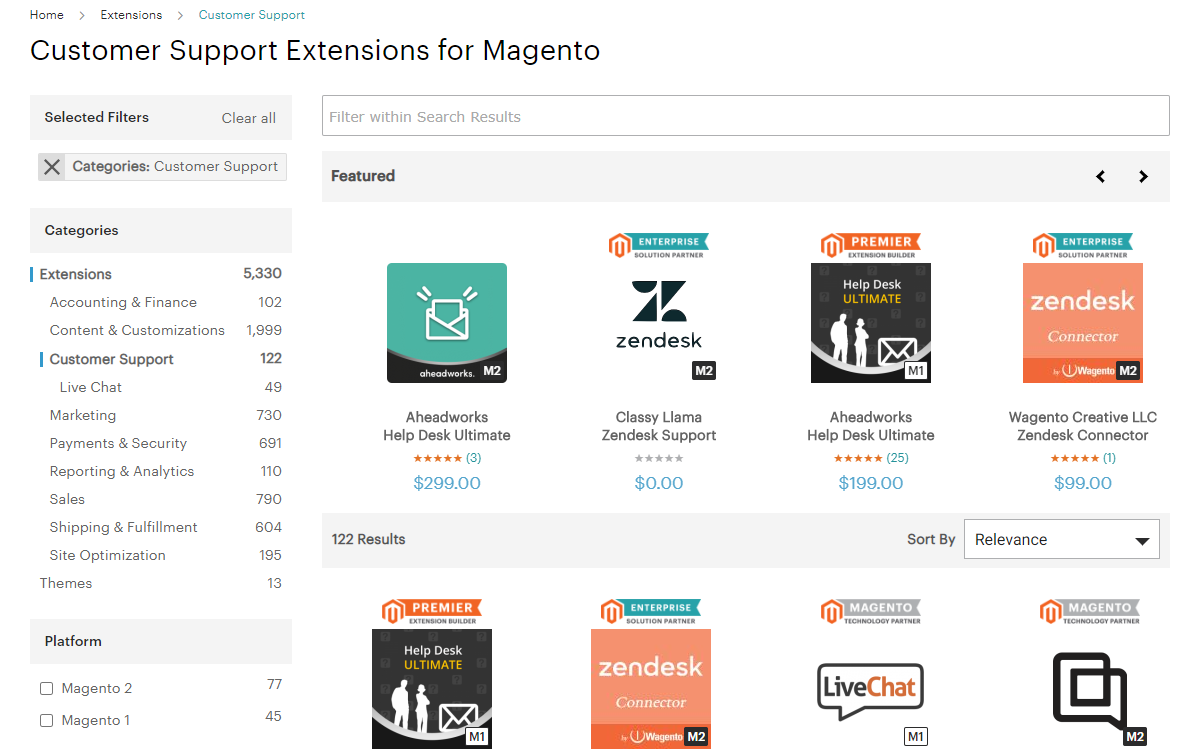Viewport: 1197px width, 754px height.
Task: Open Aheadworks green envelope M2 product image
Action: click(x=447, y=323)
